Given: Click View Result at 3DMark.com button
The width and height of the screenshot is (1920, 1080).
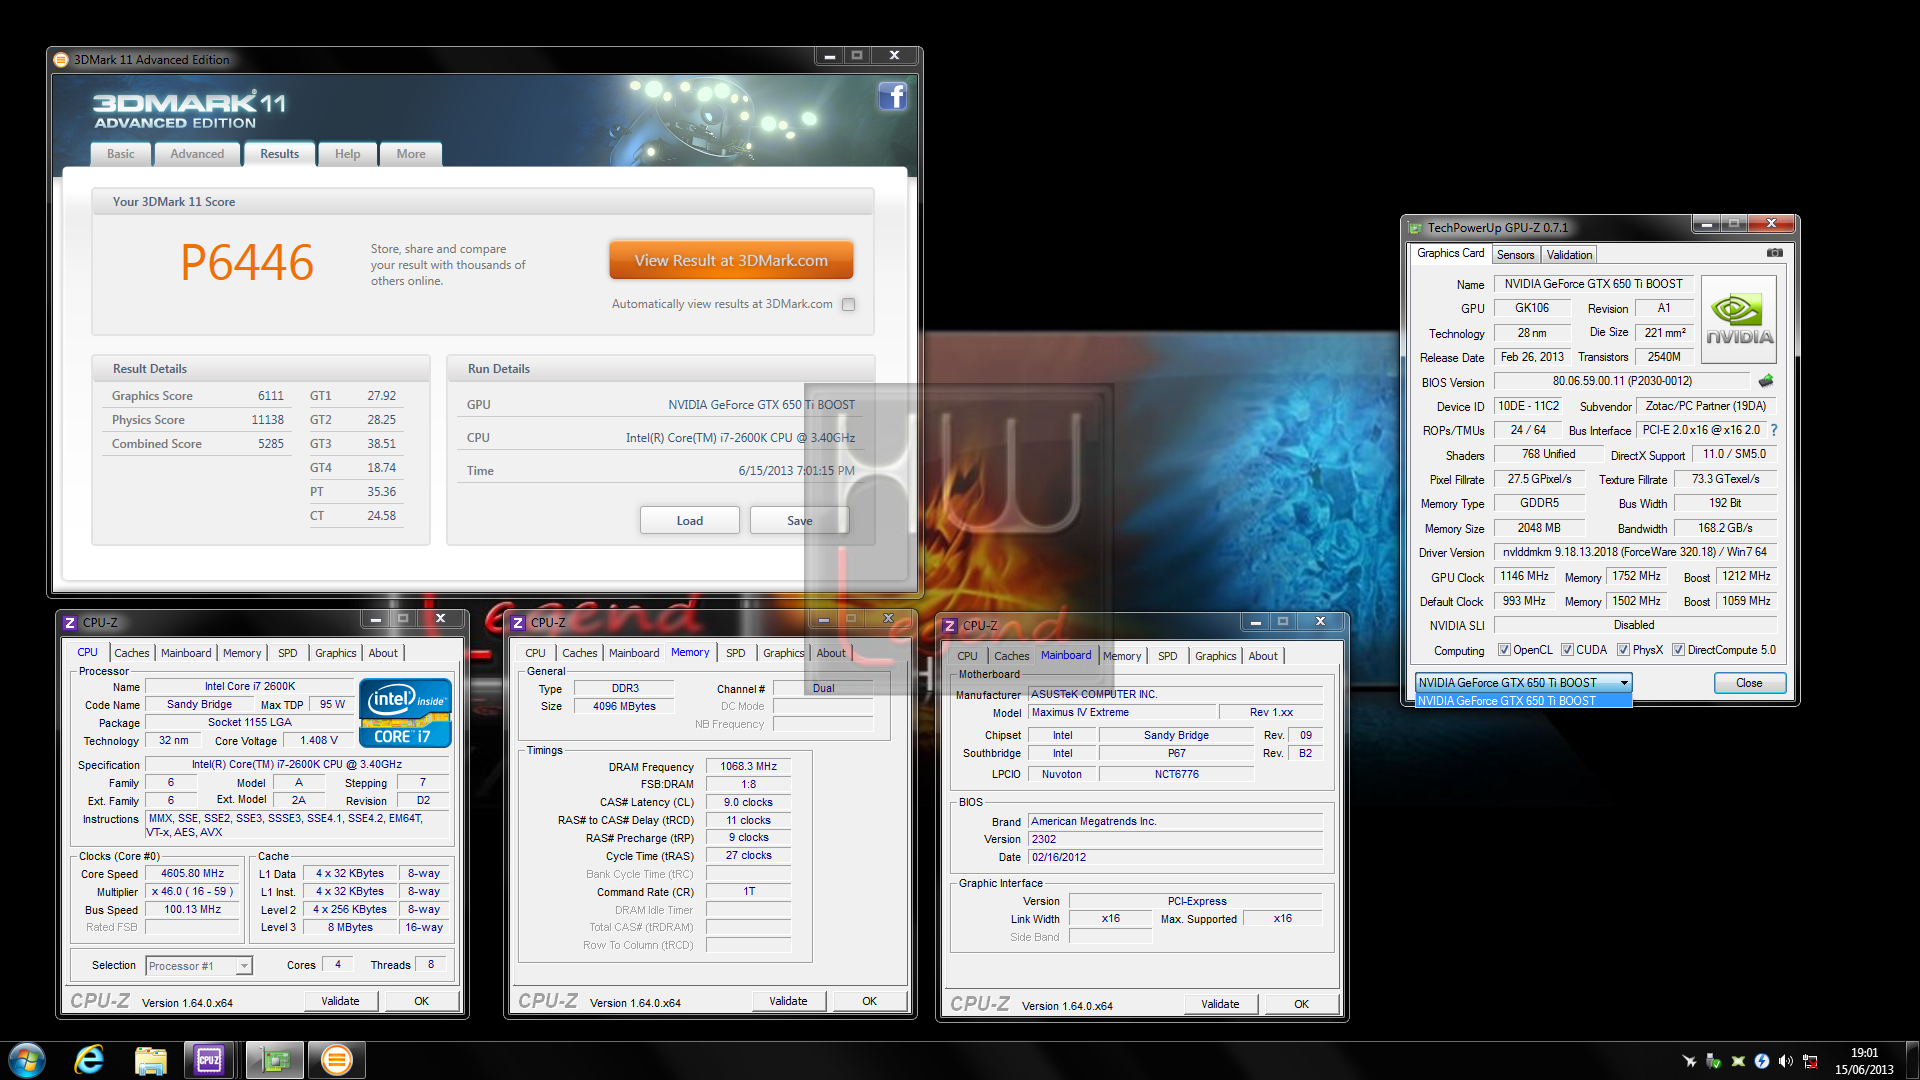Looking at the screenshot, I should (731, 260).
